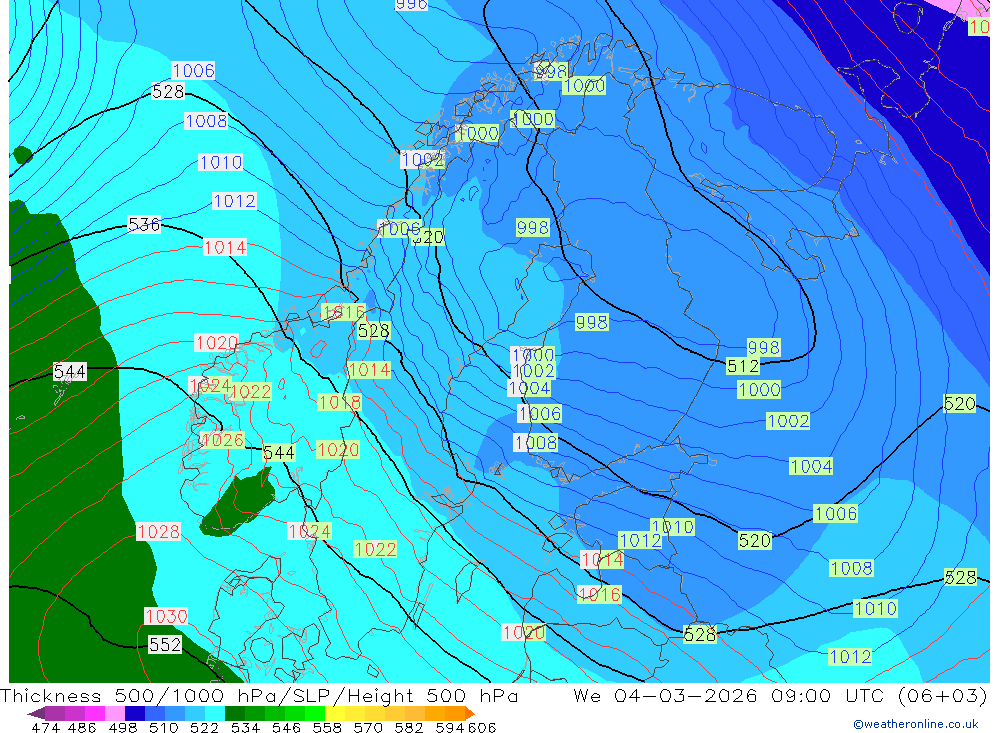This screenshot has width=1000, height=733.
Task: Open the weatheronline.co.uk copyright link
Action: pos(915,724)
